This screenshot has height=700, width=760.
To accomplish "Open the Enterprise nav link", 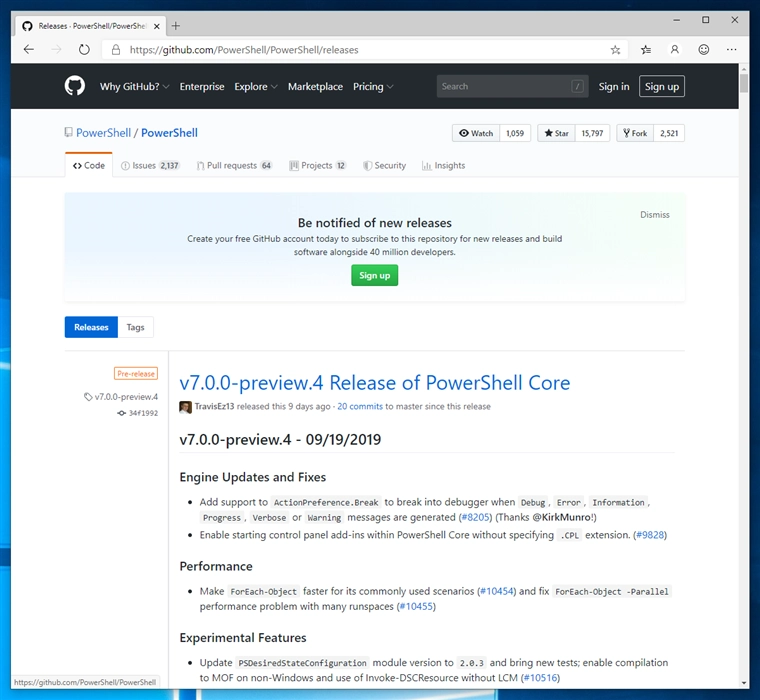I will click(x=202, y=86).
